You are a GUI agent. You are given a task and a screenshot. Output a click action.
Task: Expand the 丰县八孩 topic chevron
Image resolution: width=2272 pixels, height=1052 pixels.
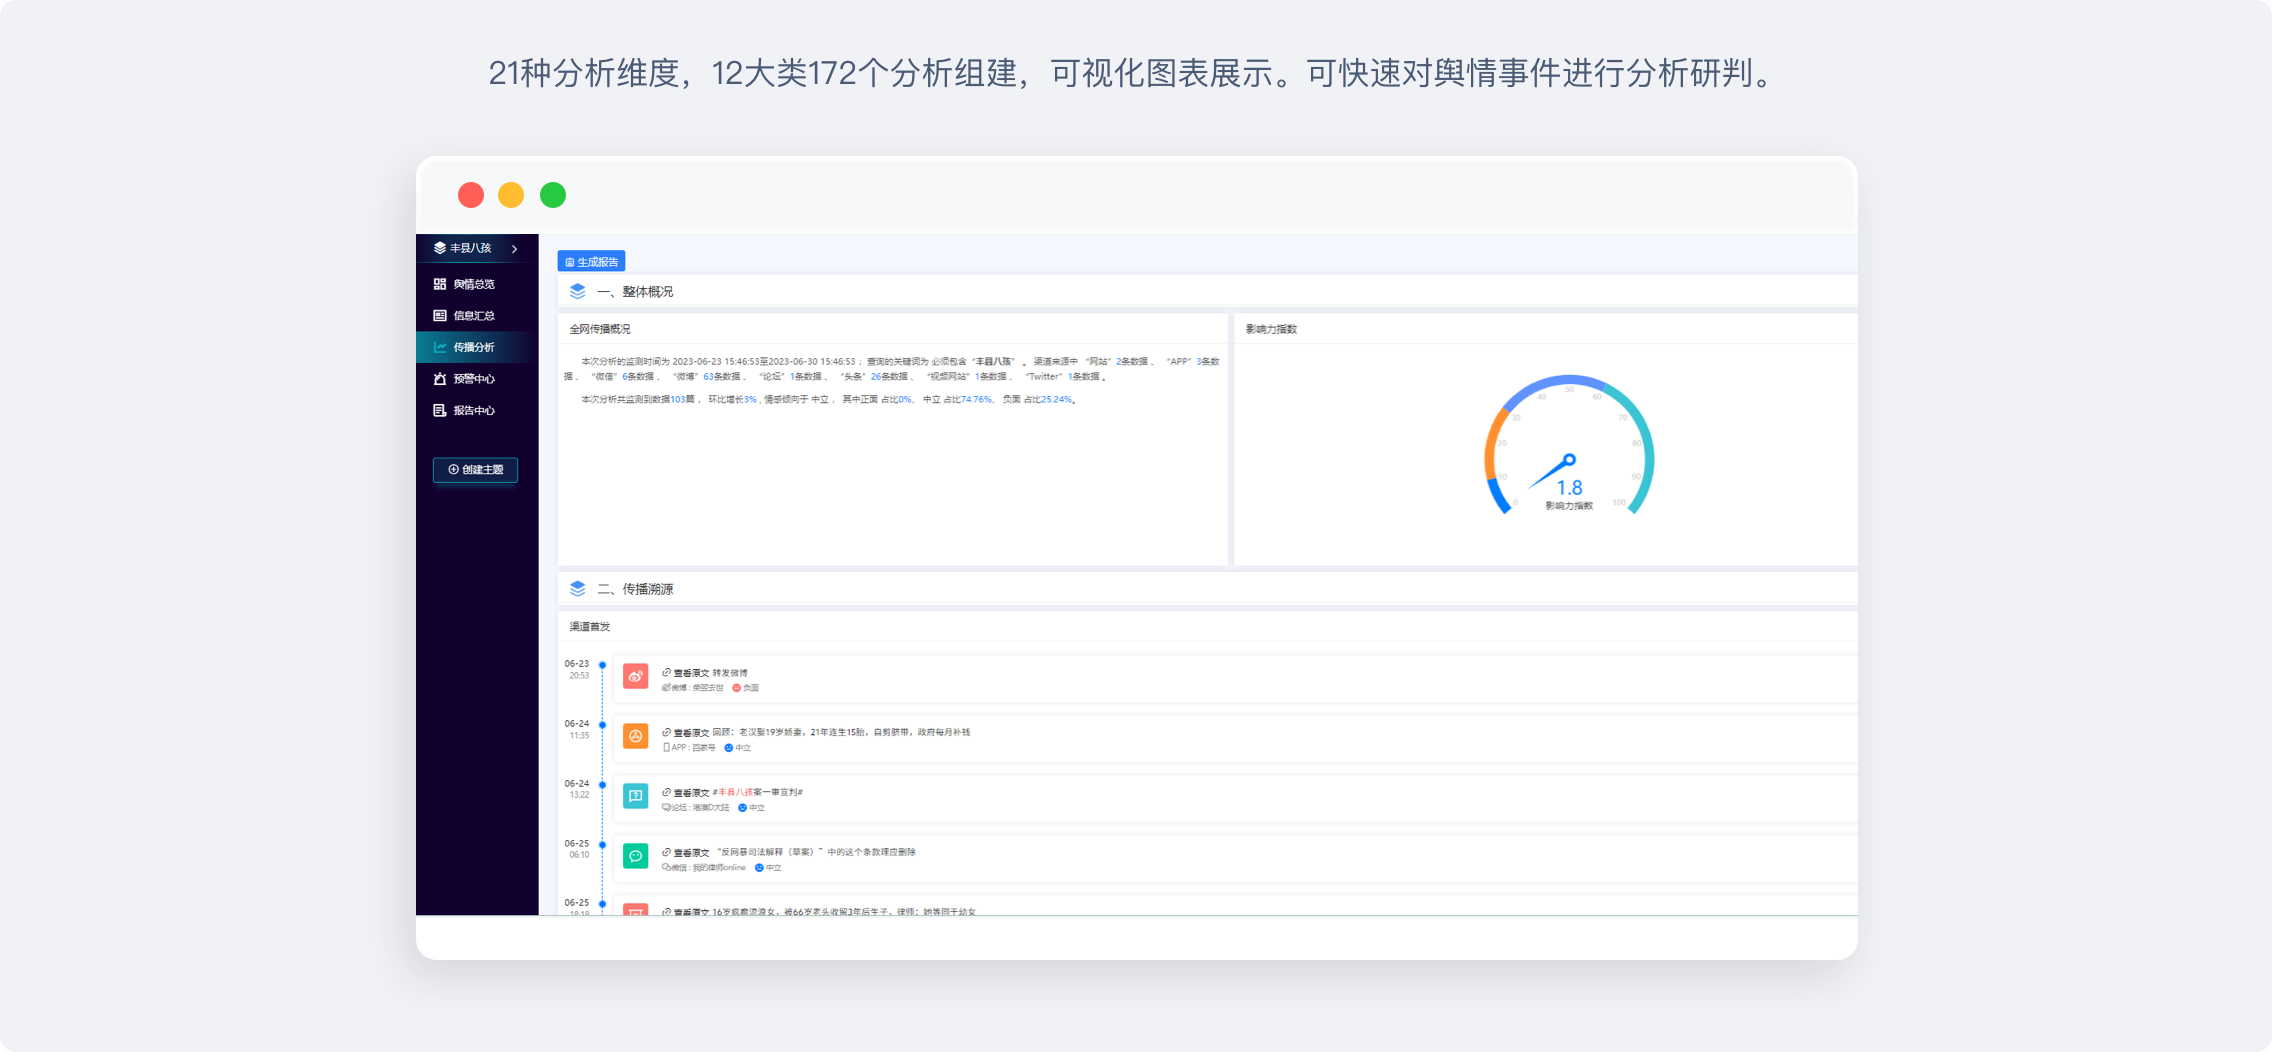coord(514,249)
